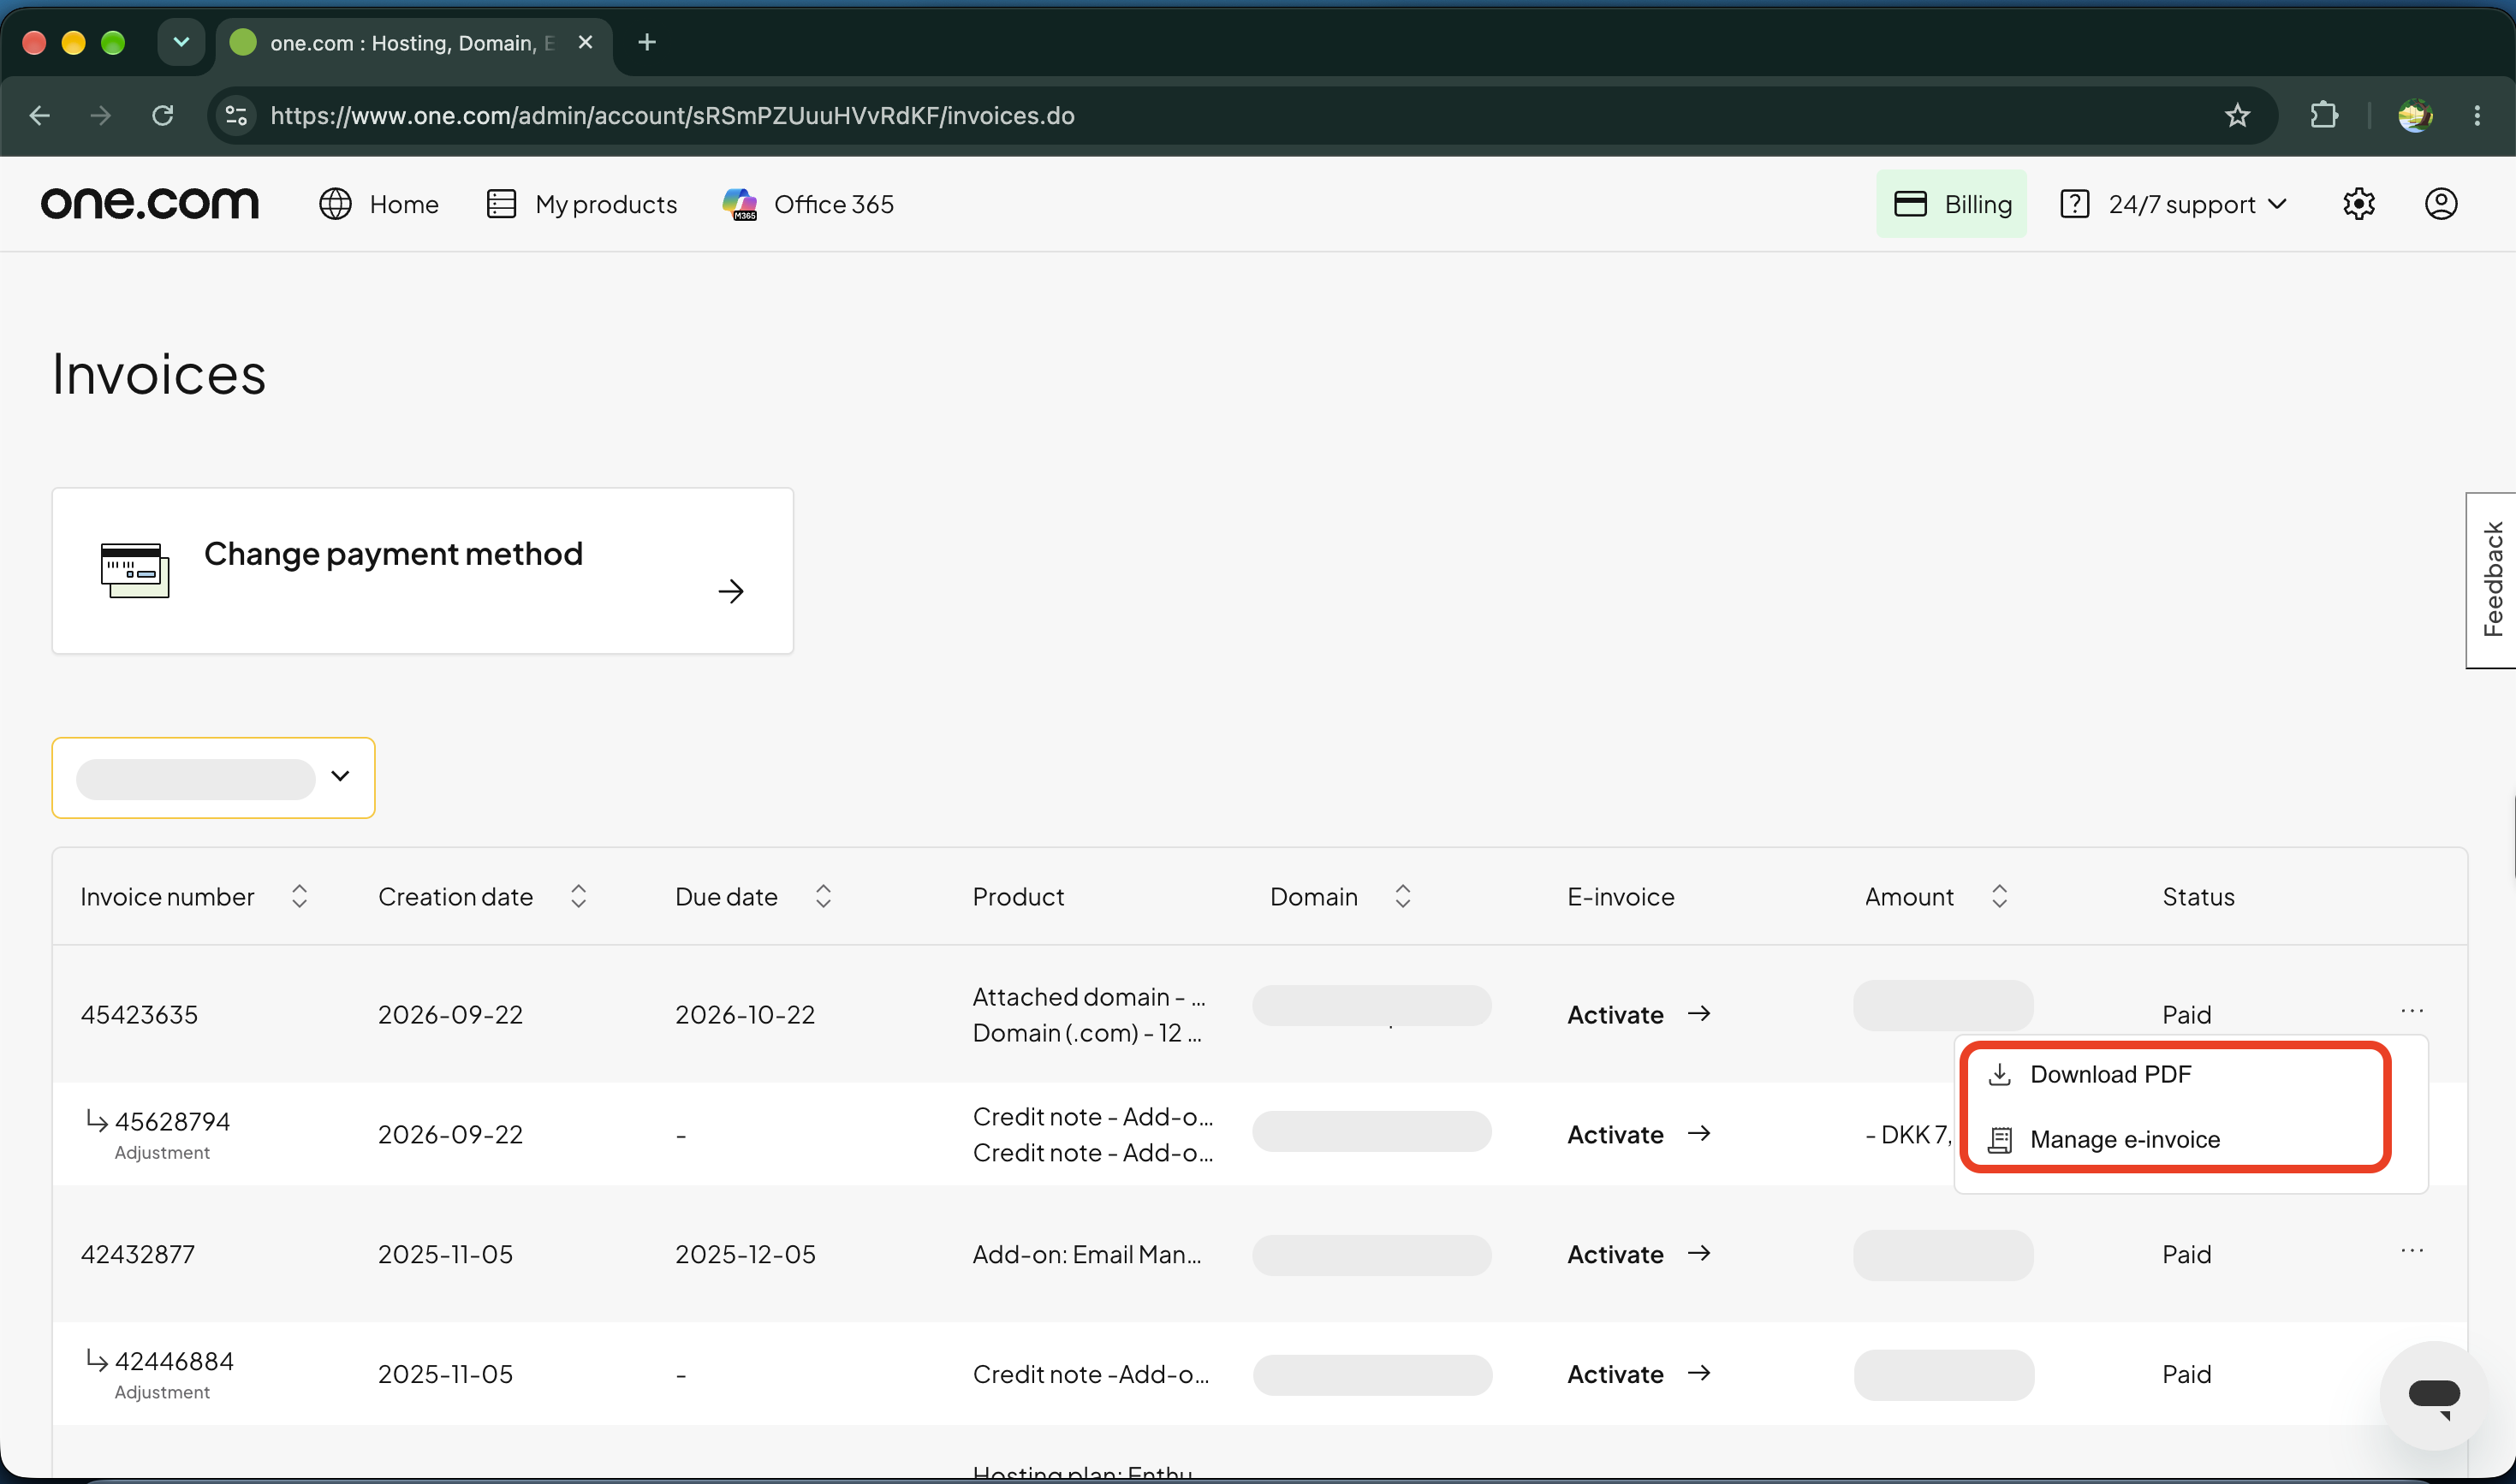Screen dimensions: 2516x1484
Task: Reload the invoices page
Action: pos(163,116)
